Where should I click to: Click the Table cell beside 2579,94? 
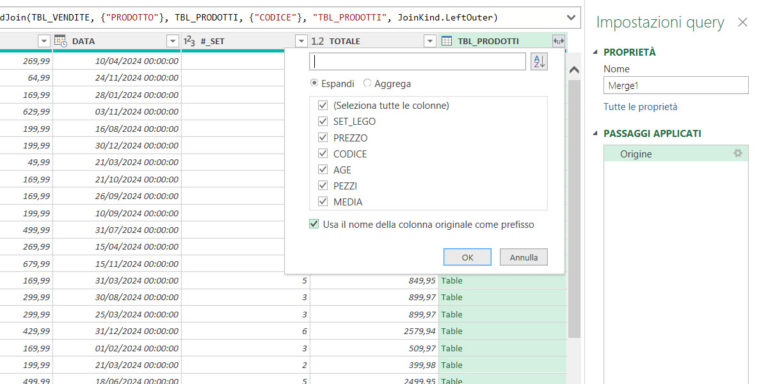[502, 331]
